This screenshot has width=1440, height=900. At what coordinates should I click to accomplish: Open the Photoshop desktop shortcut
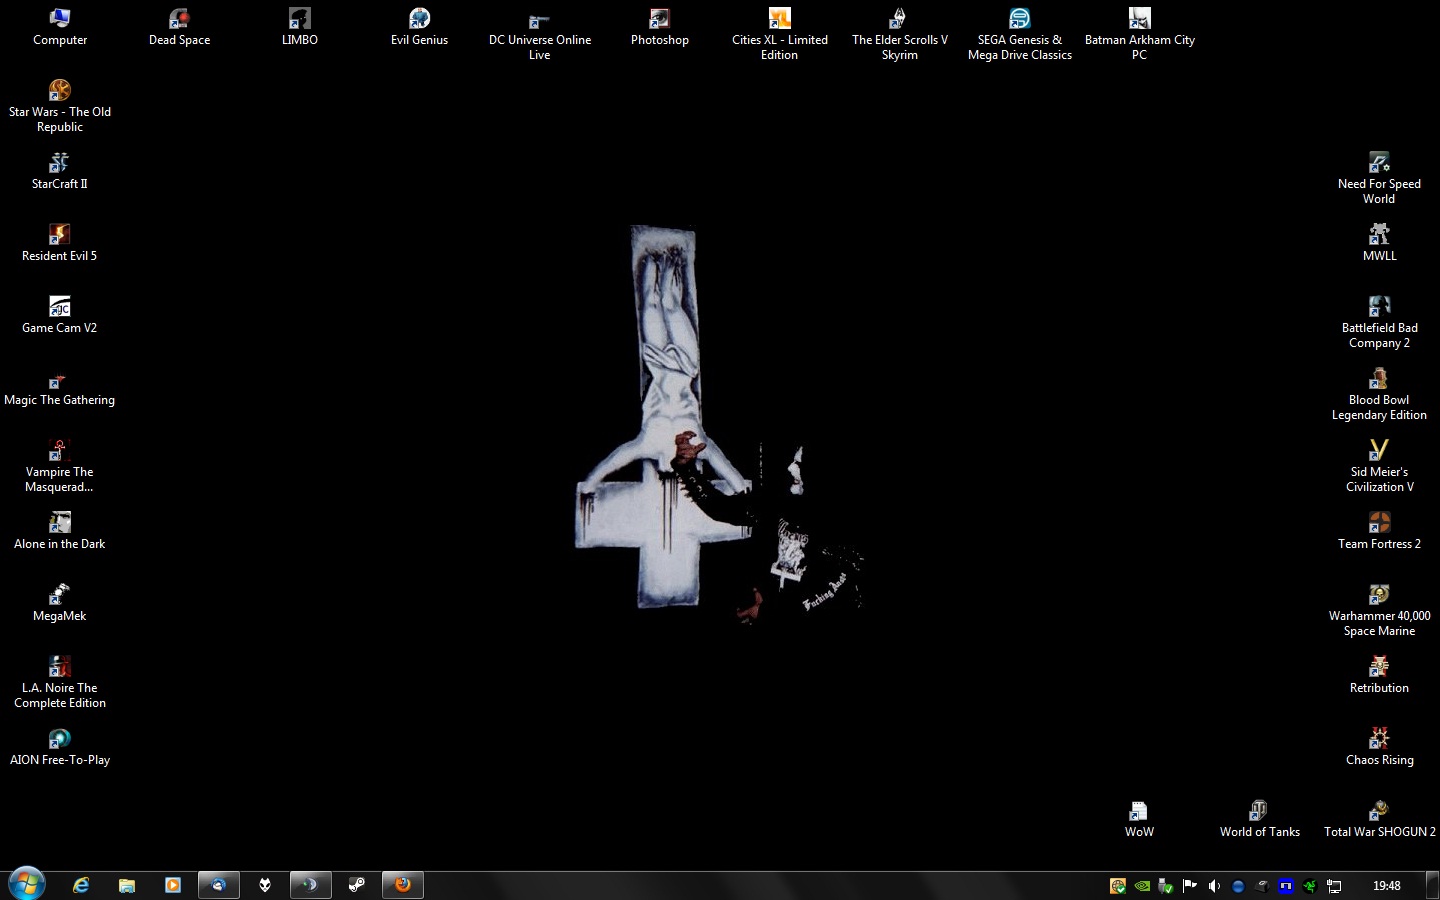click(660, 27)
